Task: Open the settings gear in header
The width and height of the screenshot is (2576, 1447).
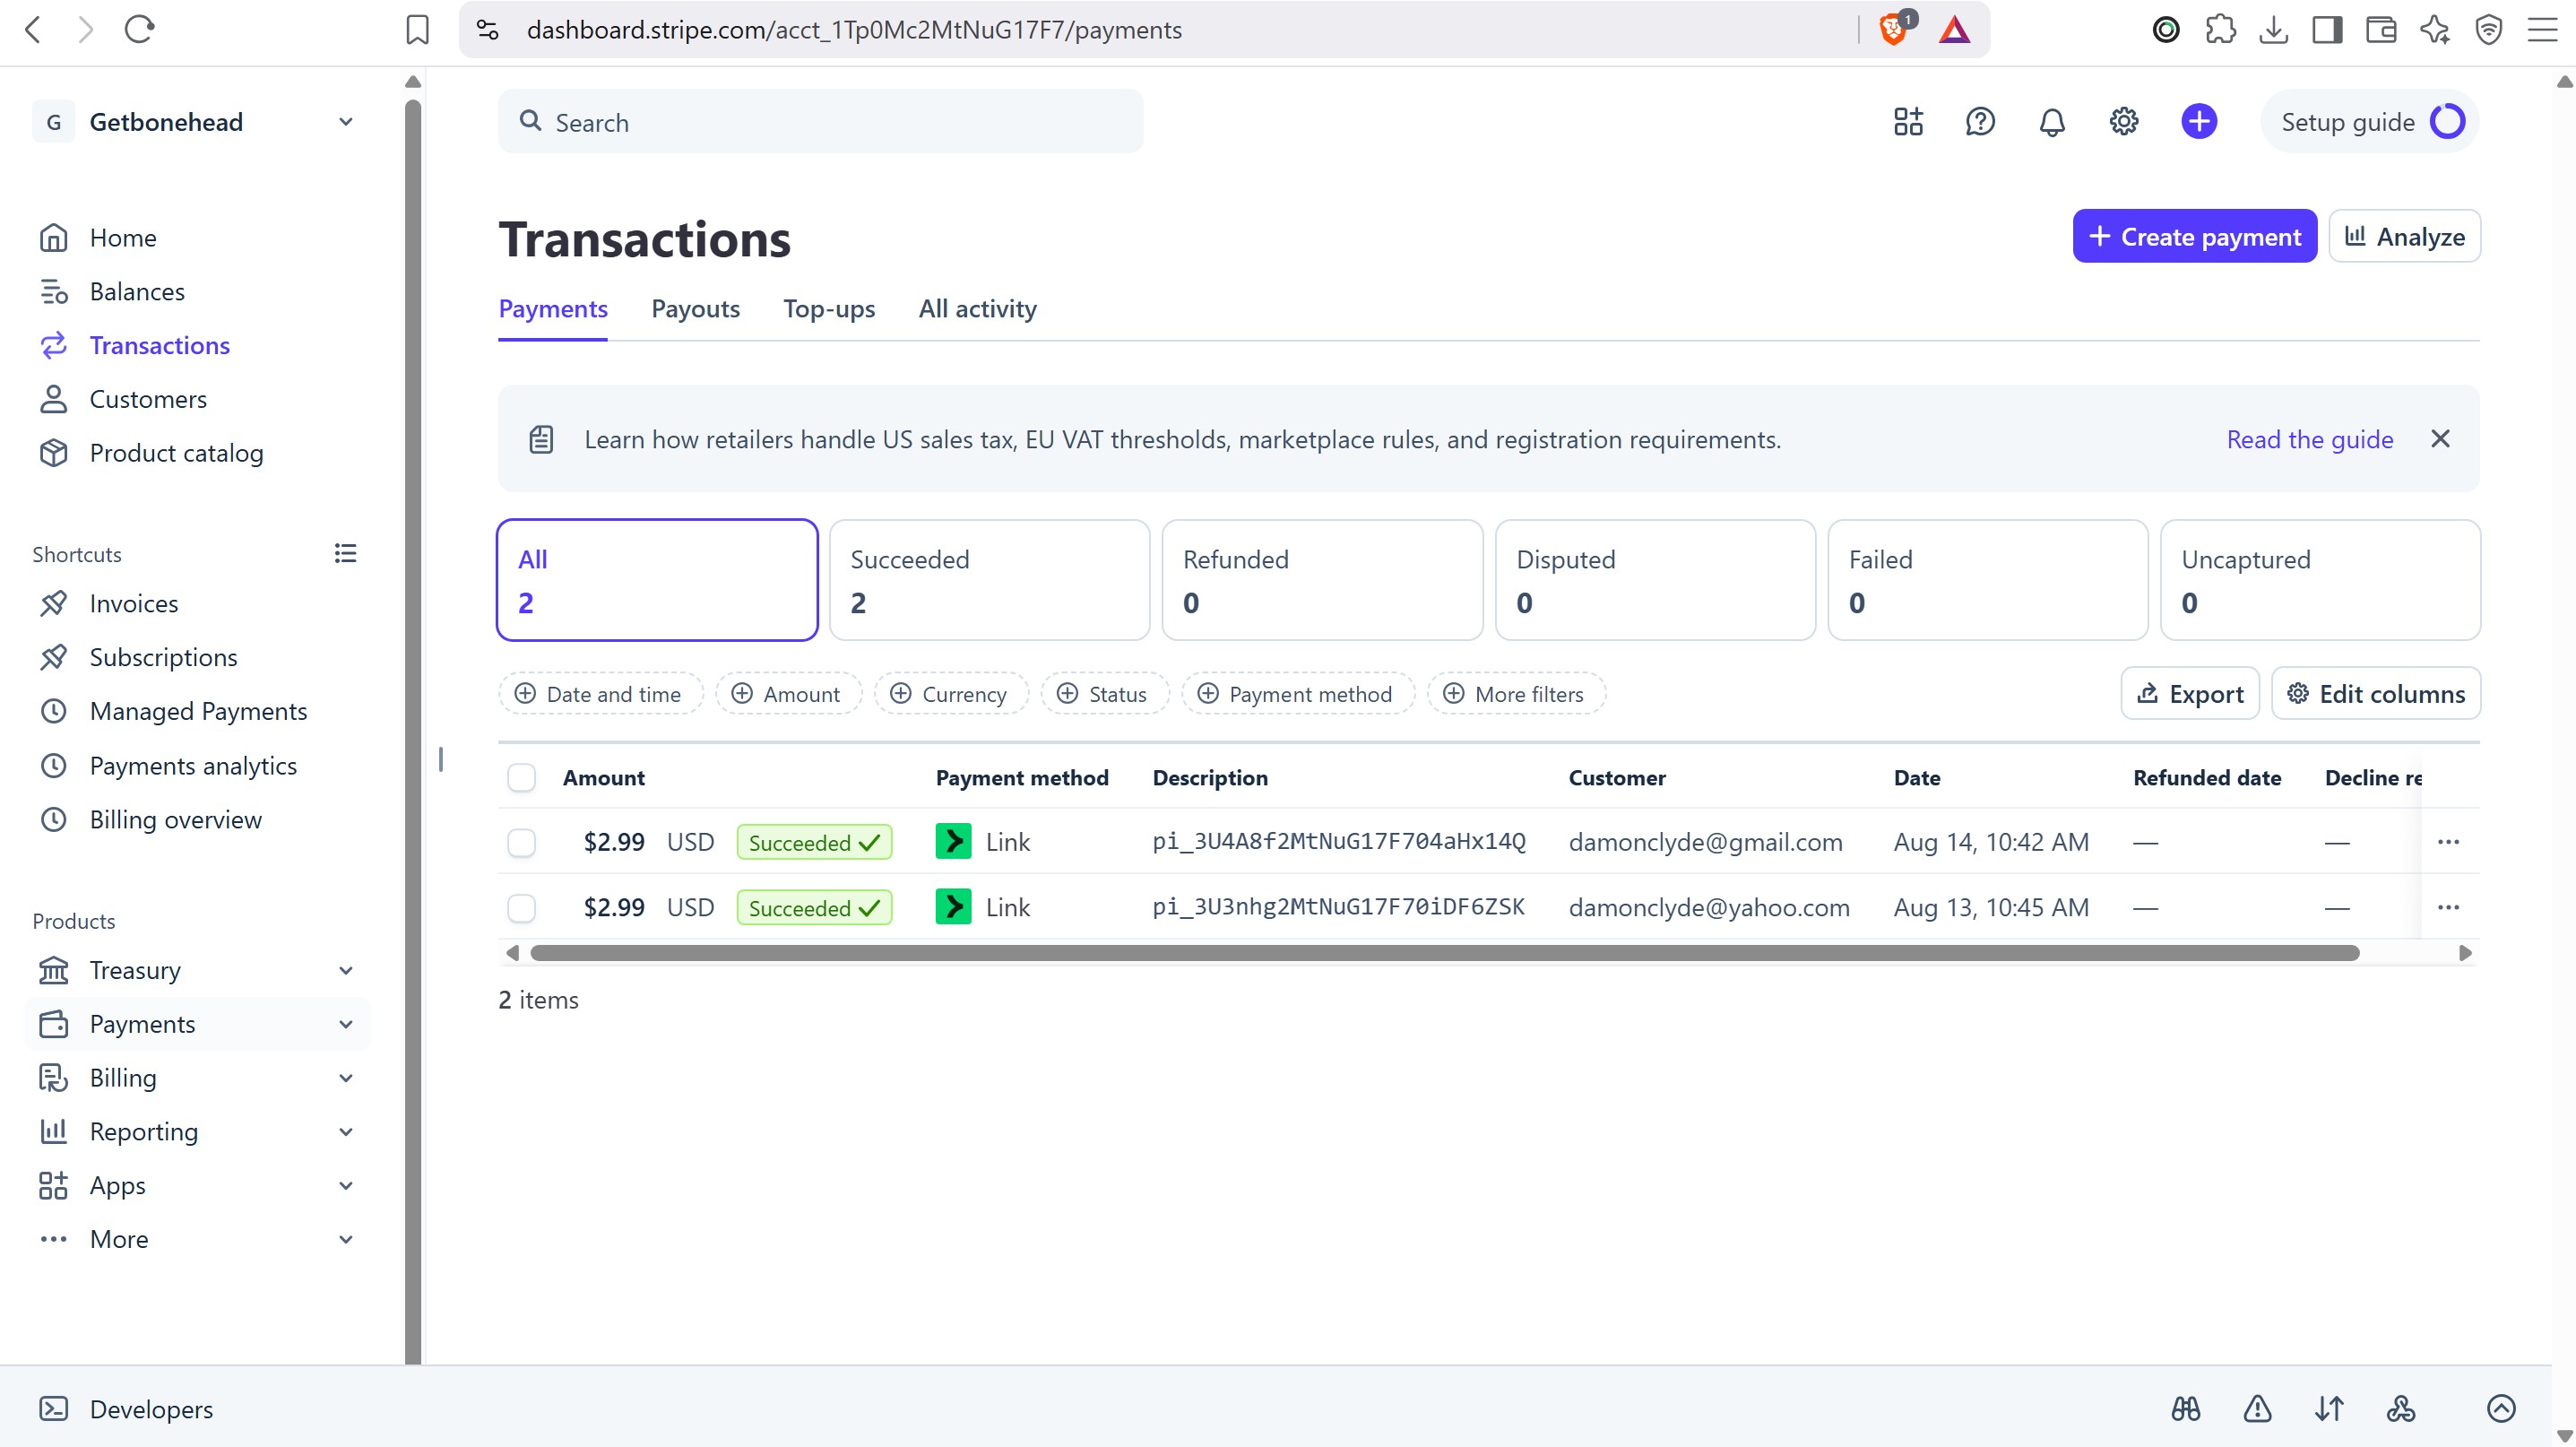Action: tap(2124, 122)
